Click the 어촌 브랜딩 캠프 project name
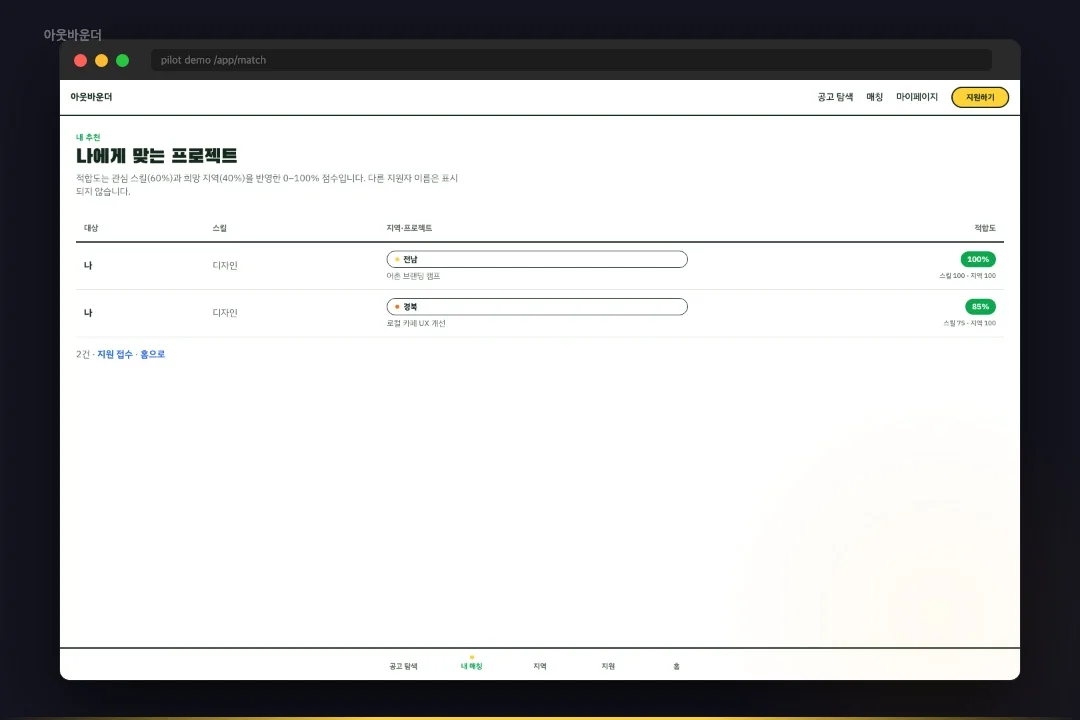 [x=413, y=276]
